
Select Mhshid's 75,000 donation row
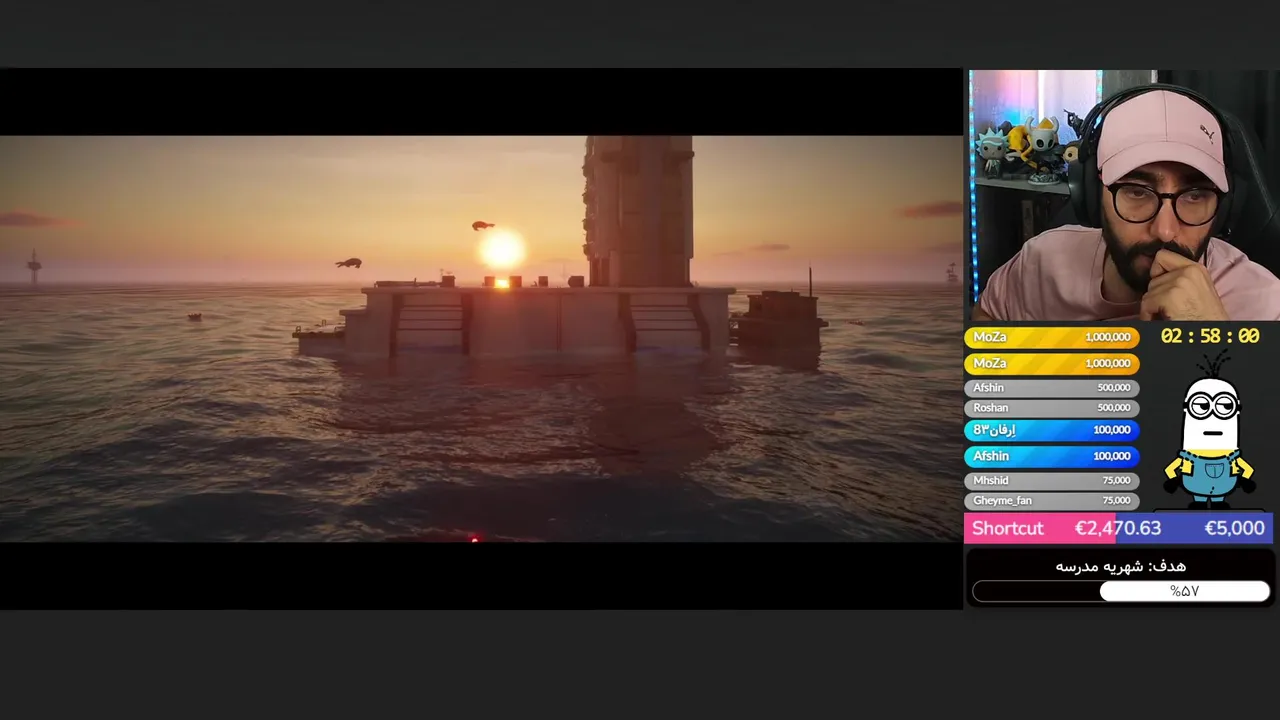pyautogui.click(x=1051, y=481)
